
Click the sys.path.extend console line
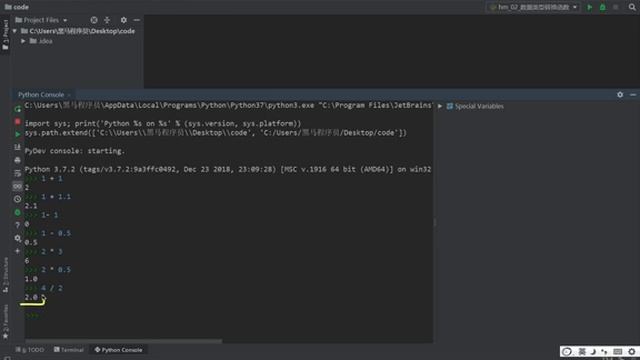(216, 133)
